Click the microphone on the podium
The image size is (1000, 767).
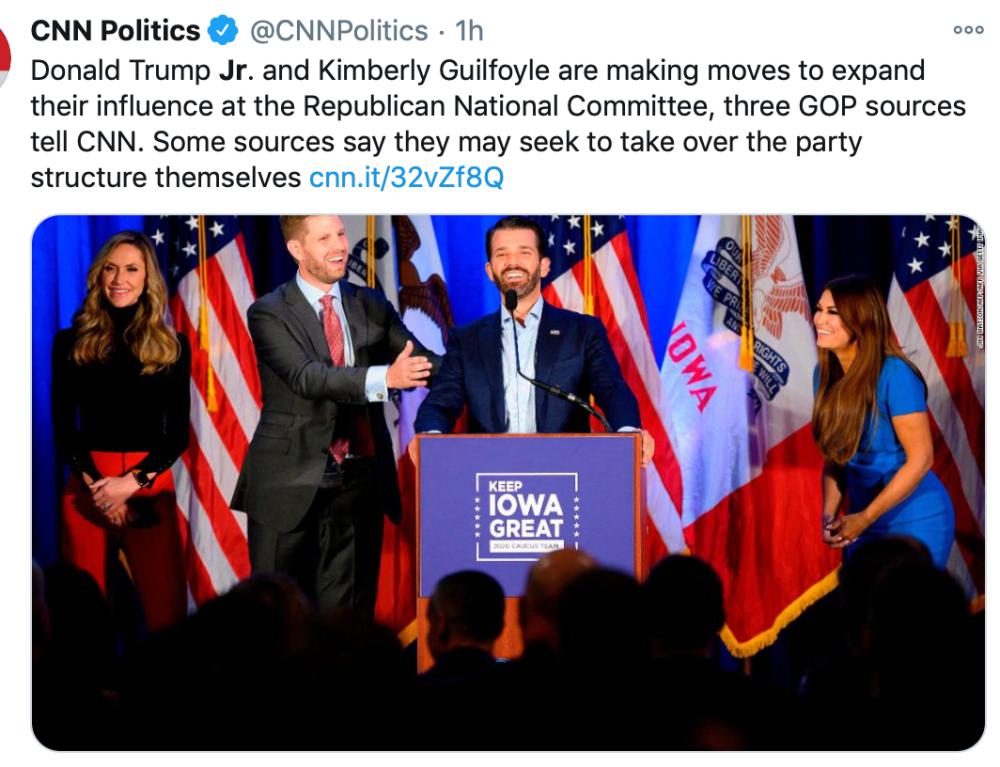point(511,300)
